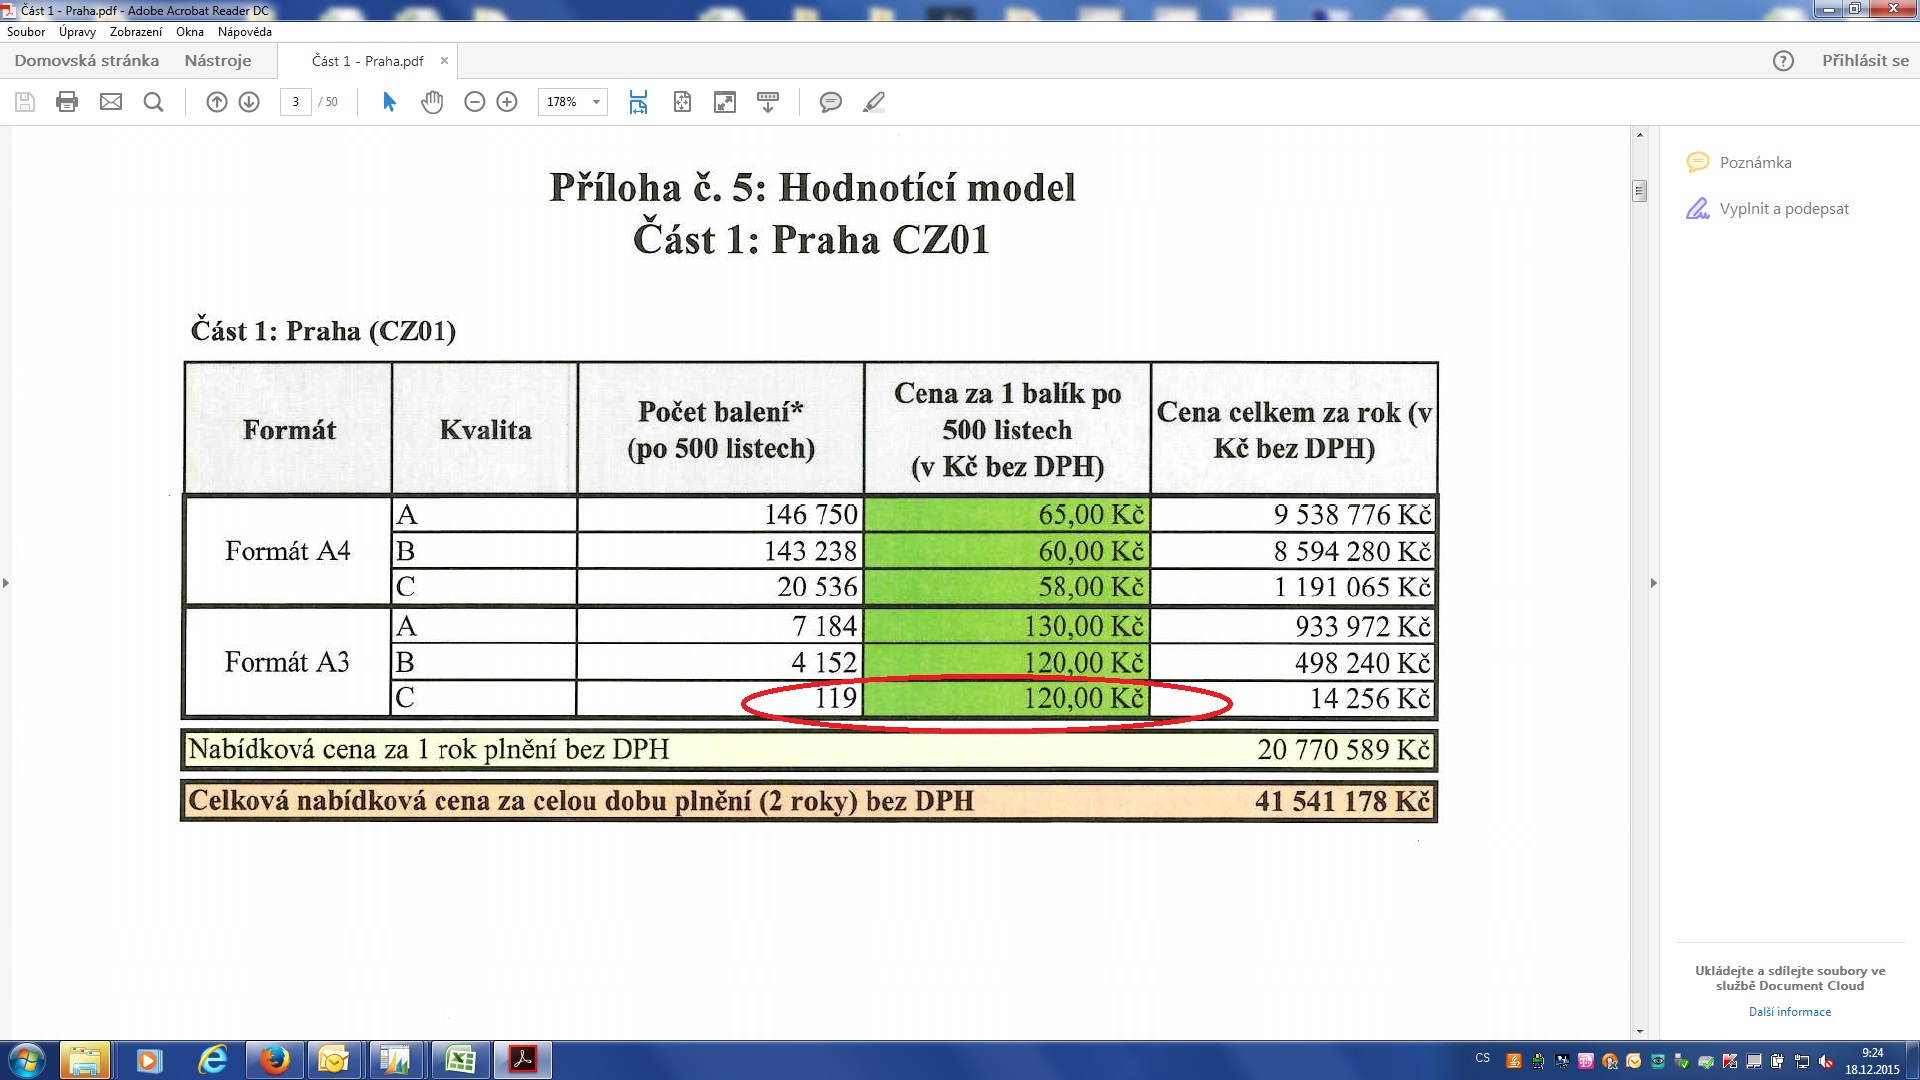Click the email envelope icon

pyautogui.click(x=111, y=102)
